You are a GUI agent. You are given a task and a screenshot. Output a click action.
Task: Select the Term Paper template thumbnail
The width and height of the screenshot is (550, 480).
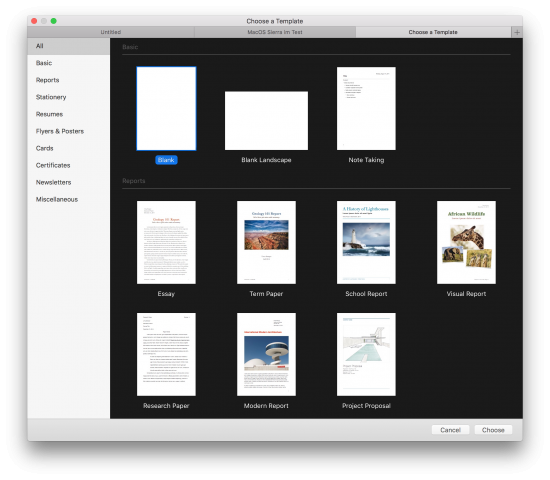coord(266,242)
